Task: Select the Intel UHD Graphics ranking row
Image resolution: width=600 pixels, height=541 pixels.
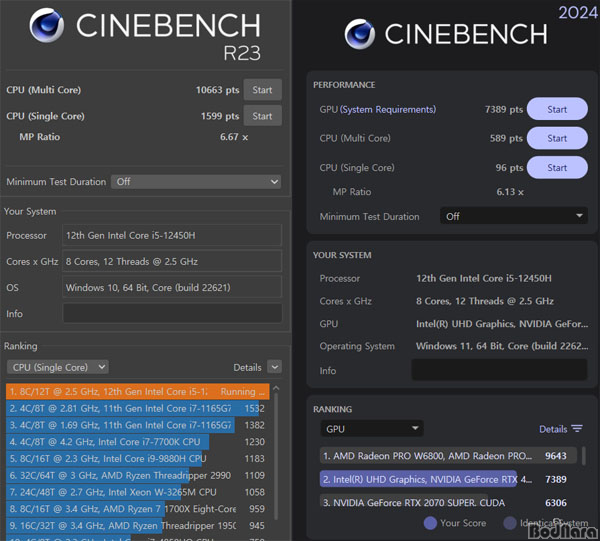Action: coord(448,479)
